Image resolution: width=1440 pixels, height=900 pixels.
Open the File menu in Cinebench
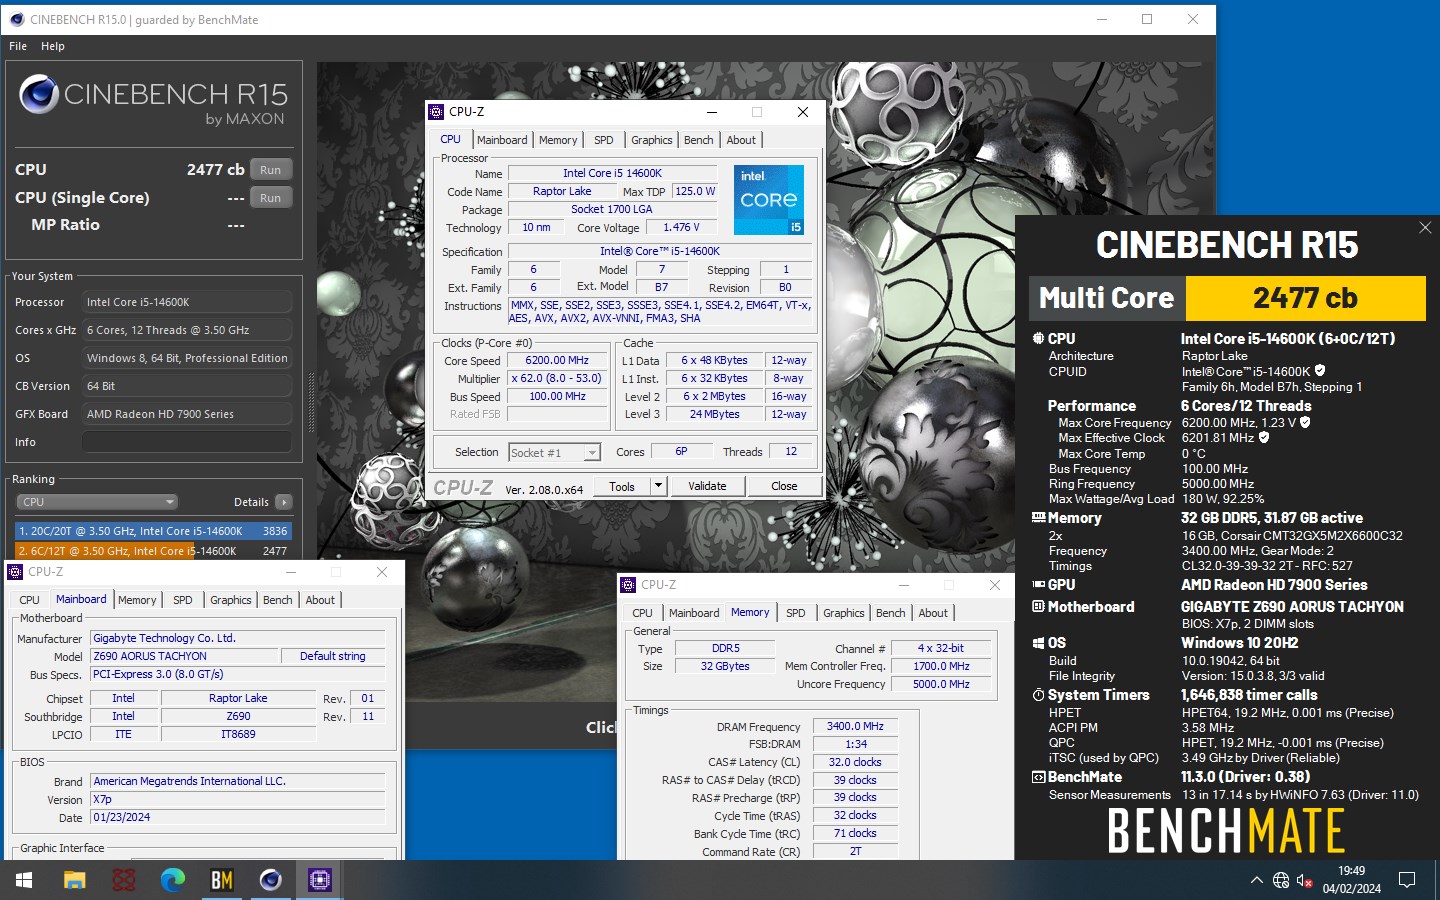18,46
